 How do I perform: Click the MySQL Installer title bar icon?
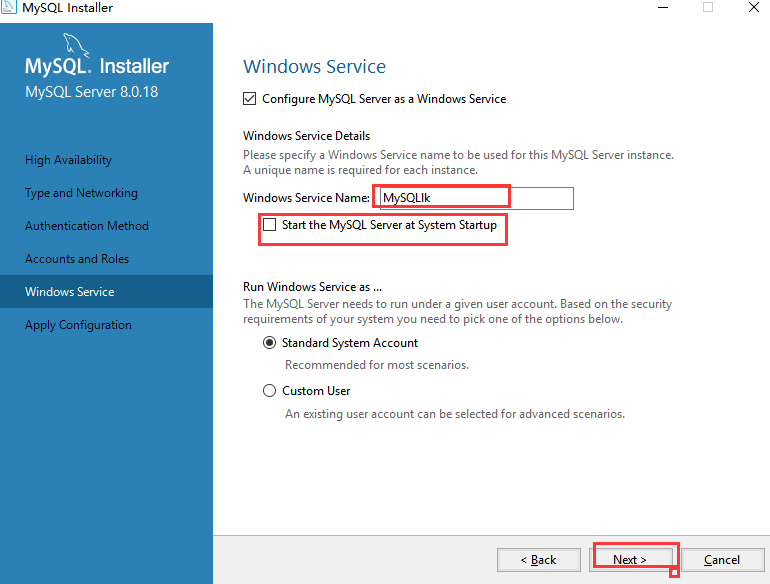click(x=9, y=7)
